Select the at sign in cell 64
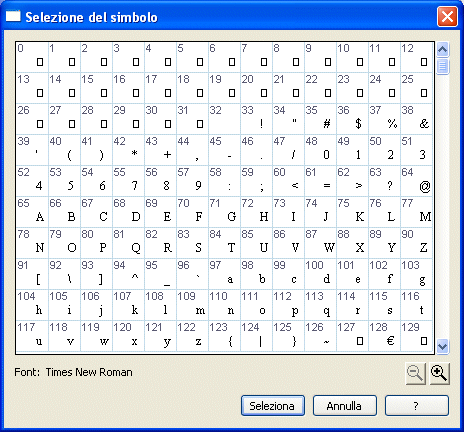 [x=416, y=181]
